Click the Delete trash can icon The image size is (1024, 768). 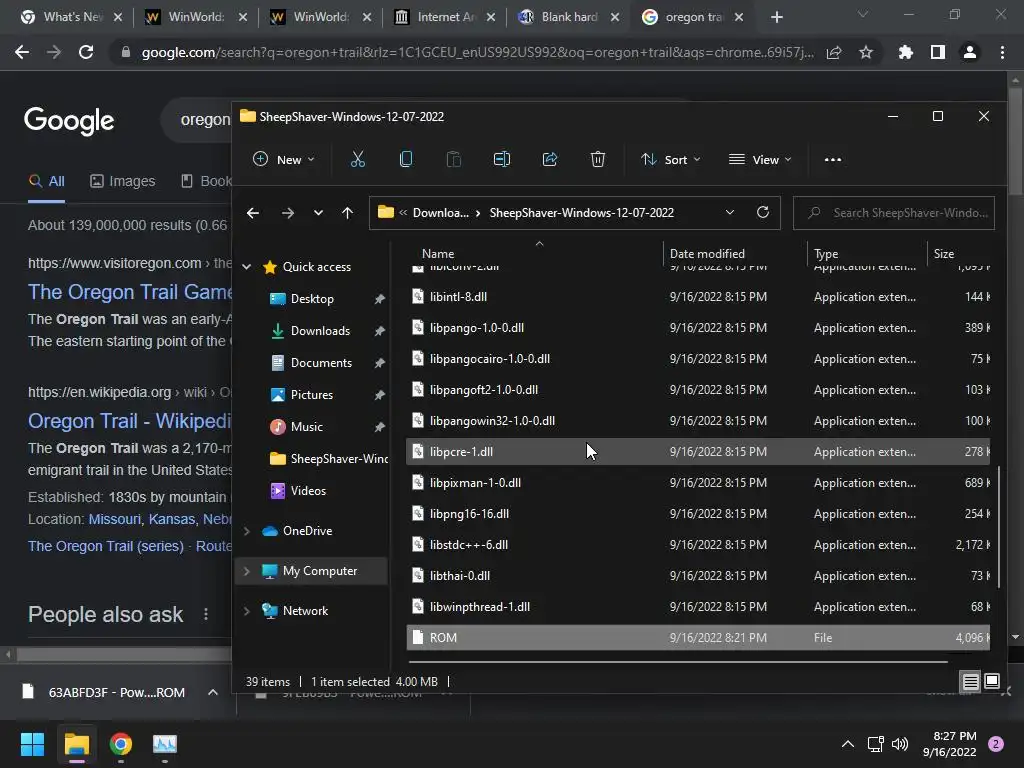tap(598, 159)
